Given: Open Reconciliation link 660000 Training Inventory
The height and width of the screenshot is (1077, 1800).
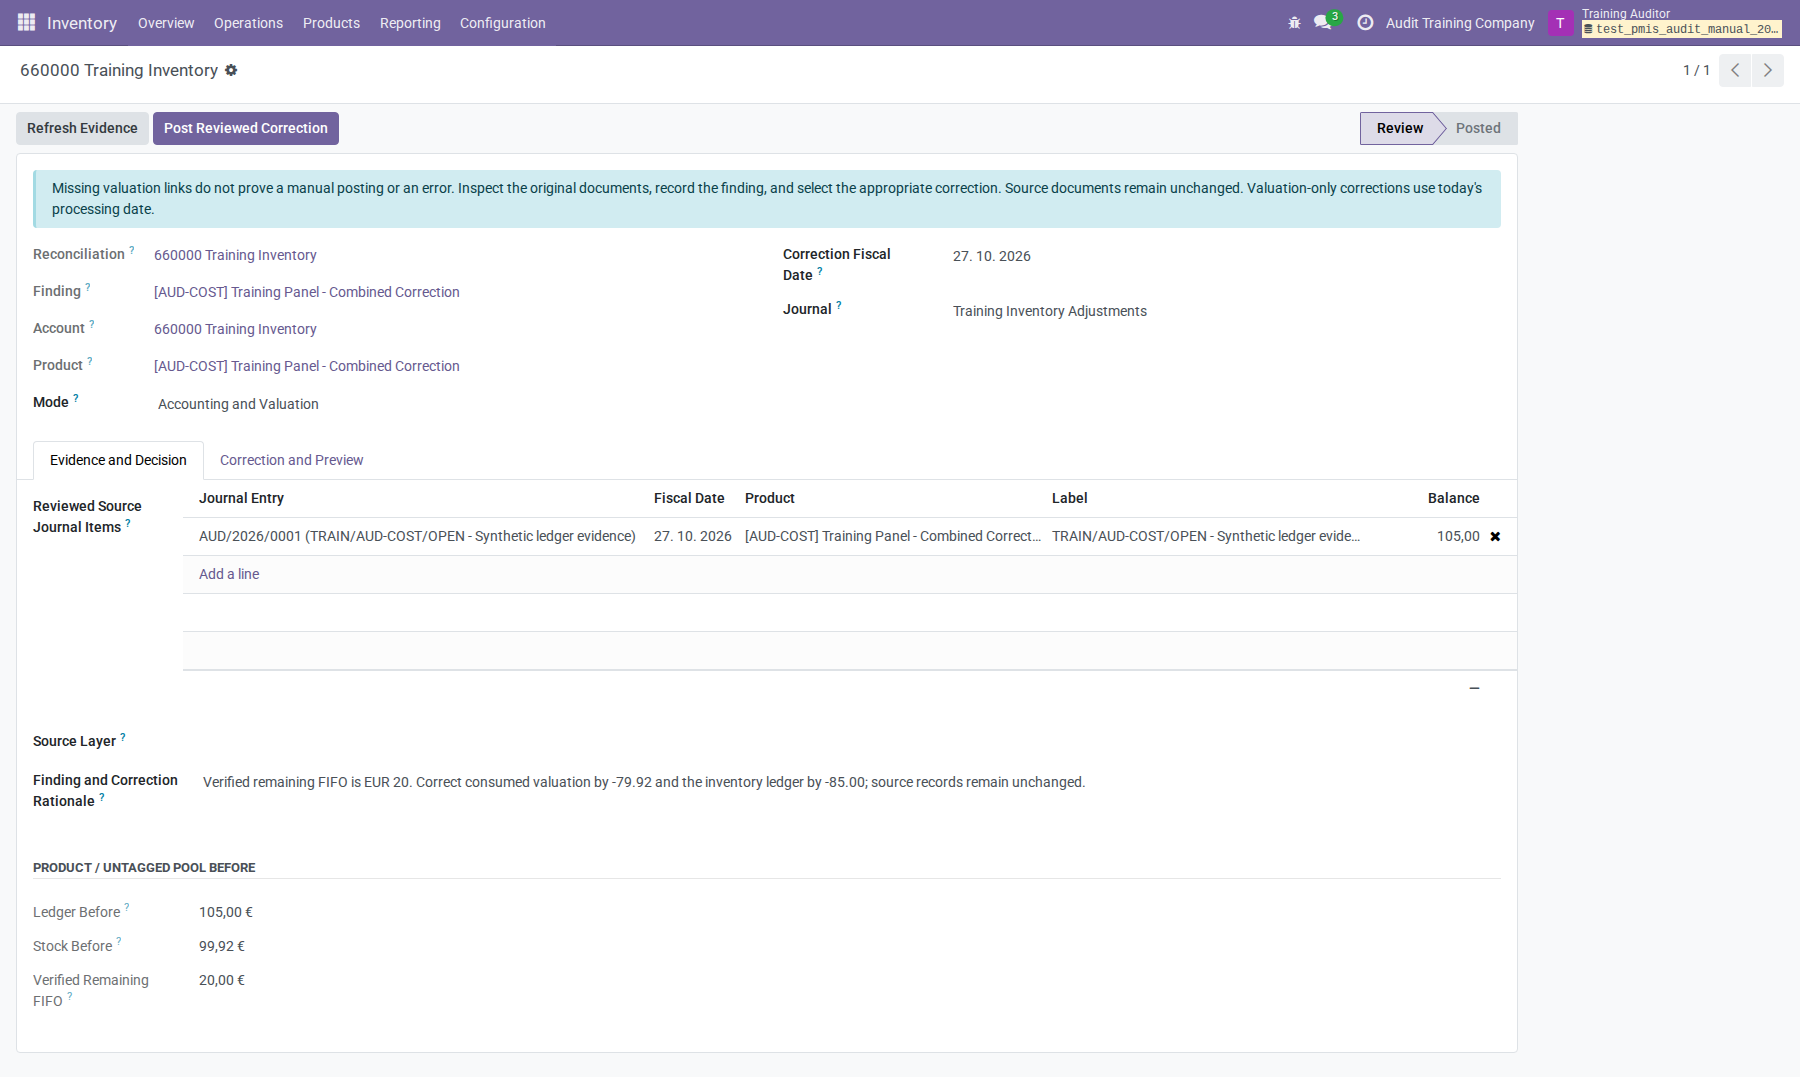Looking at the screenshot, I should coord(235,255).
